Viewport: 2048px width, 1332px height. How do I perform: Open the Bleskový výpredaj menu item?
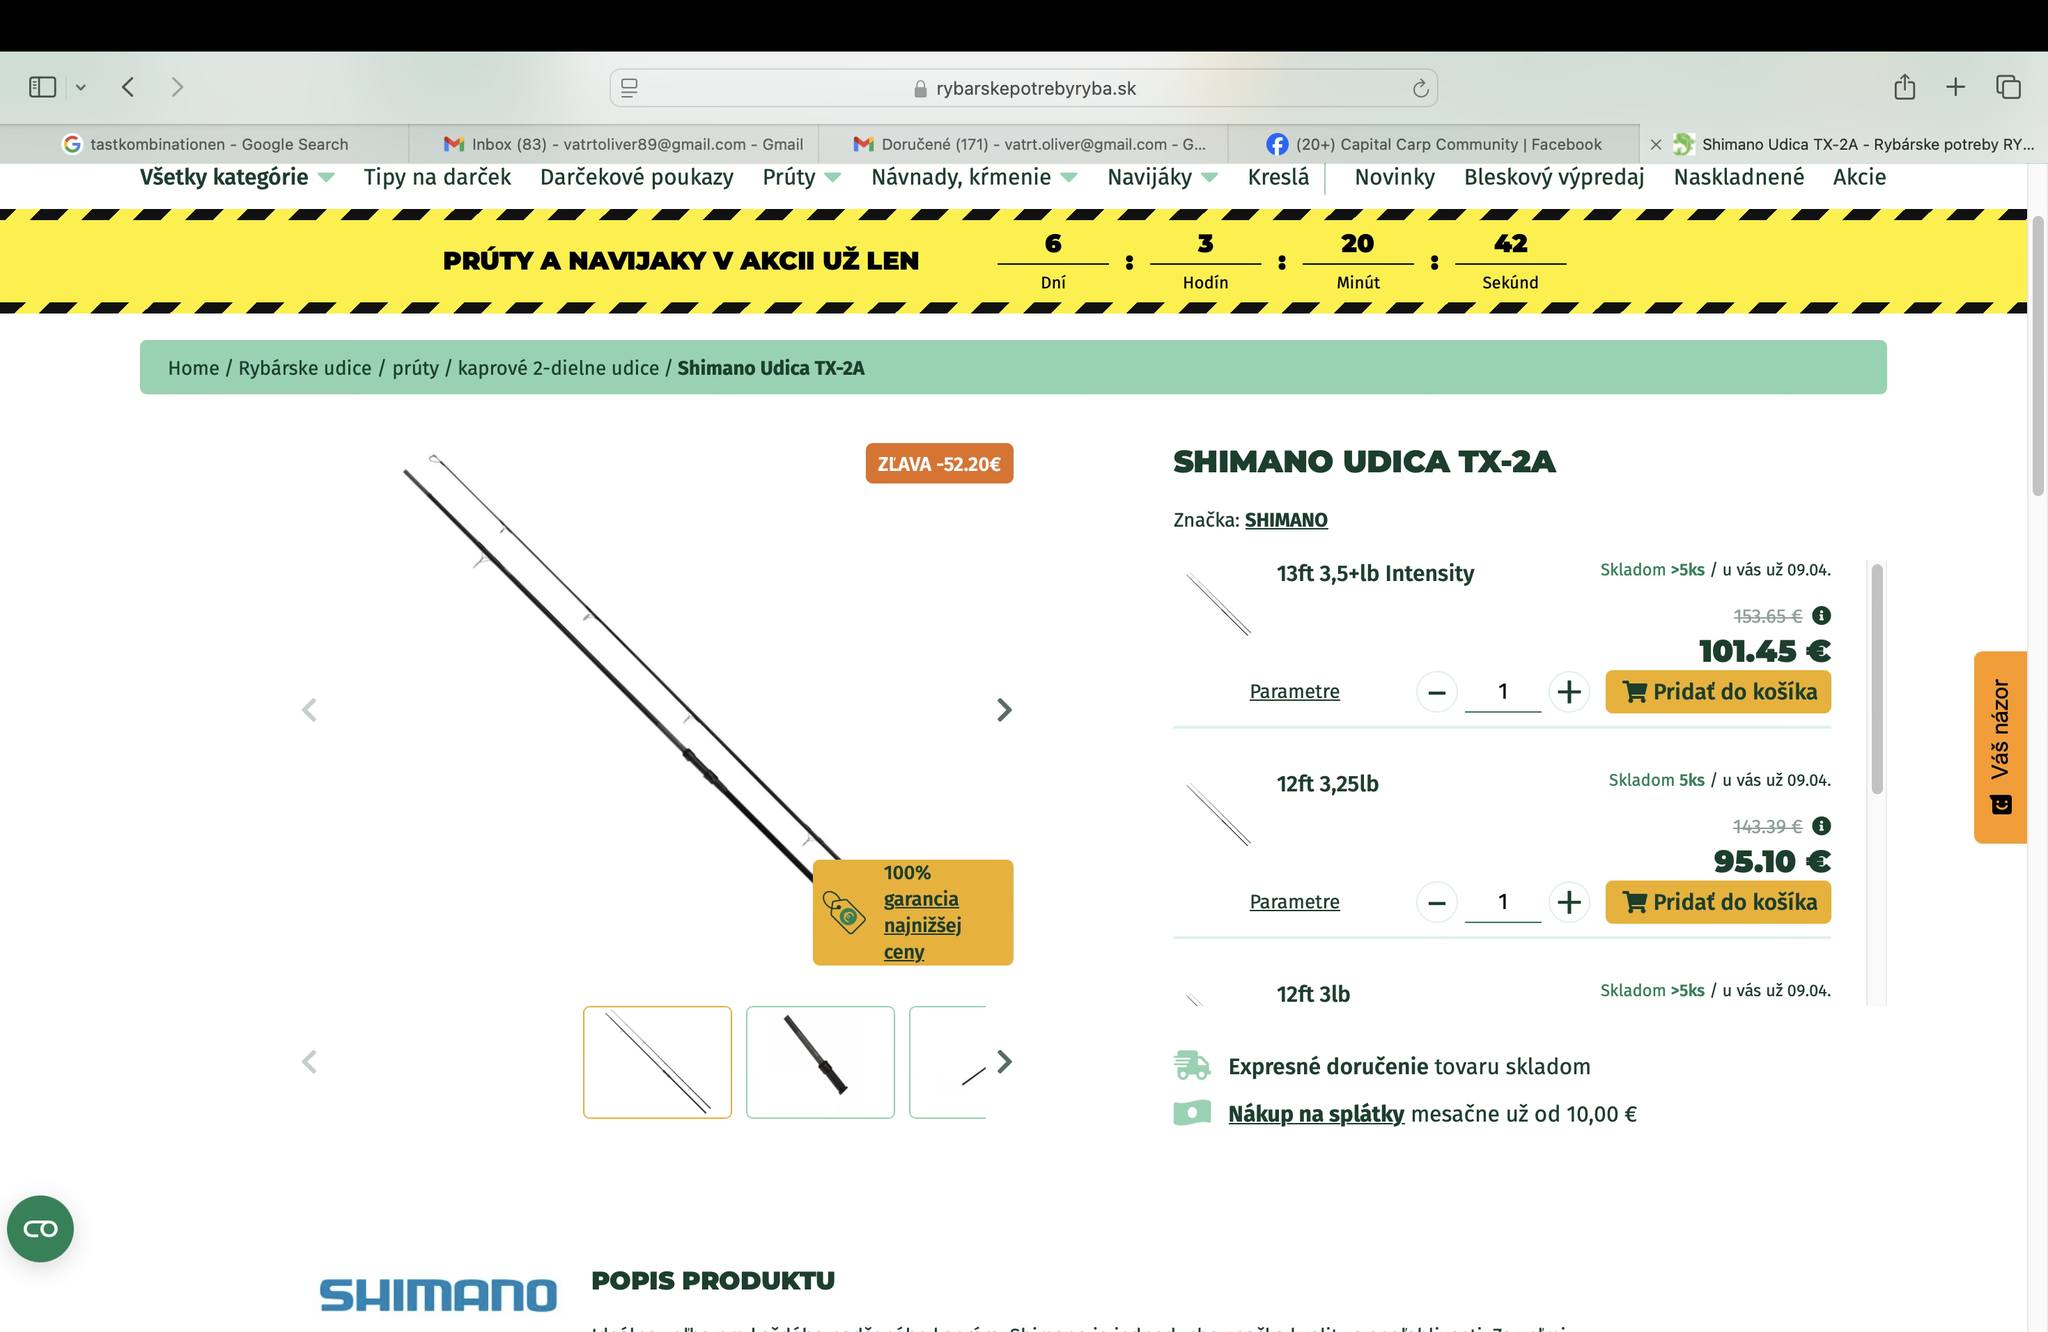1554,177
